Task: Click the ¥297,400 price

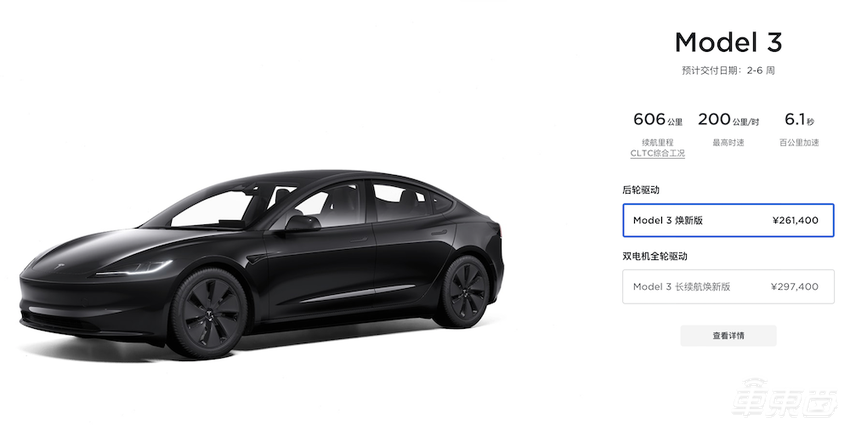Action: (795, 286)
